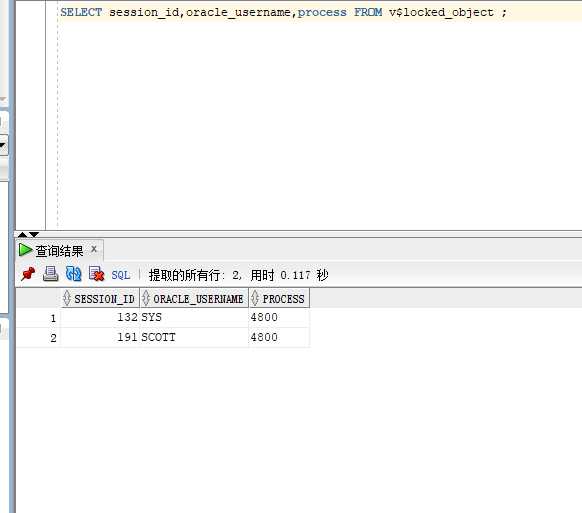Click the FROM keyword in the SQL editor
The width and height of the screenshot is (582, 513).
[x=368, y=12]
